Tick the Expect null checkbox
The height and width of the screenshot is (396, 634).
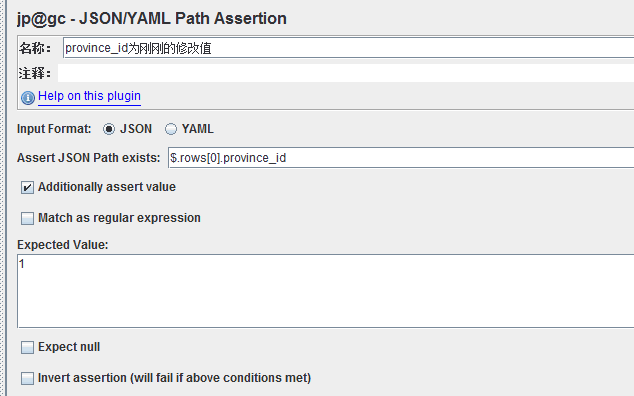pos(27,347)
